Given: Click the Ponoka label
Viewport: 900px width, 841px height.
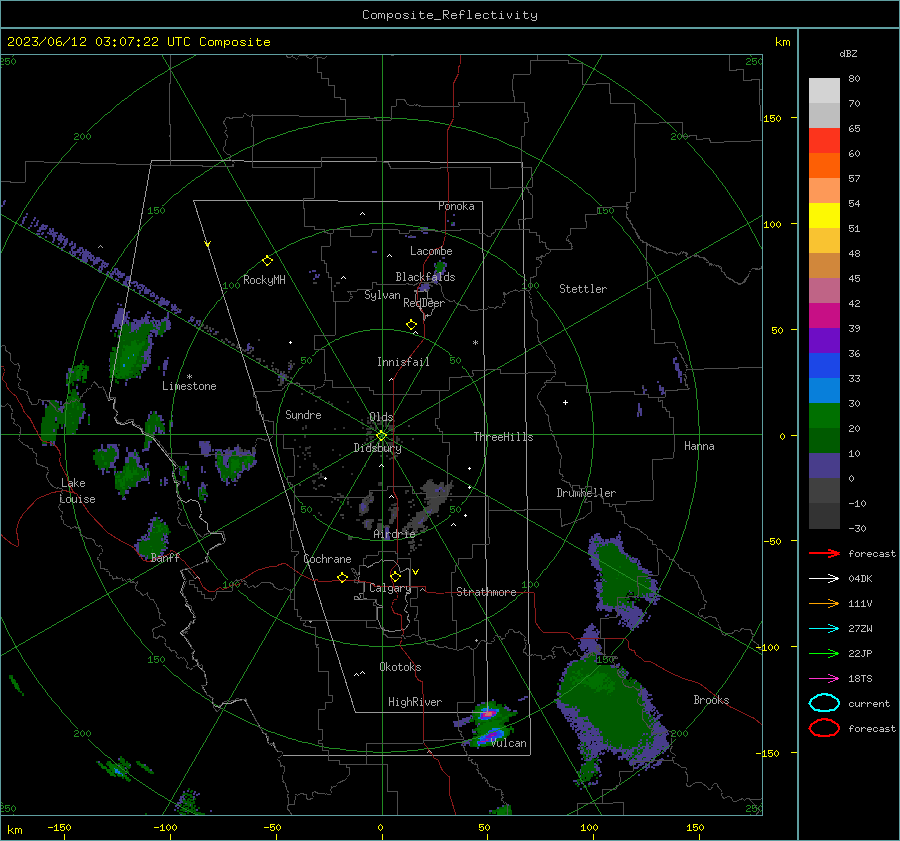Looking at the screenshot, I should (x=456, y=206).
